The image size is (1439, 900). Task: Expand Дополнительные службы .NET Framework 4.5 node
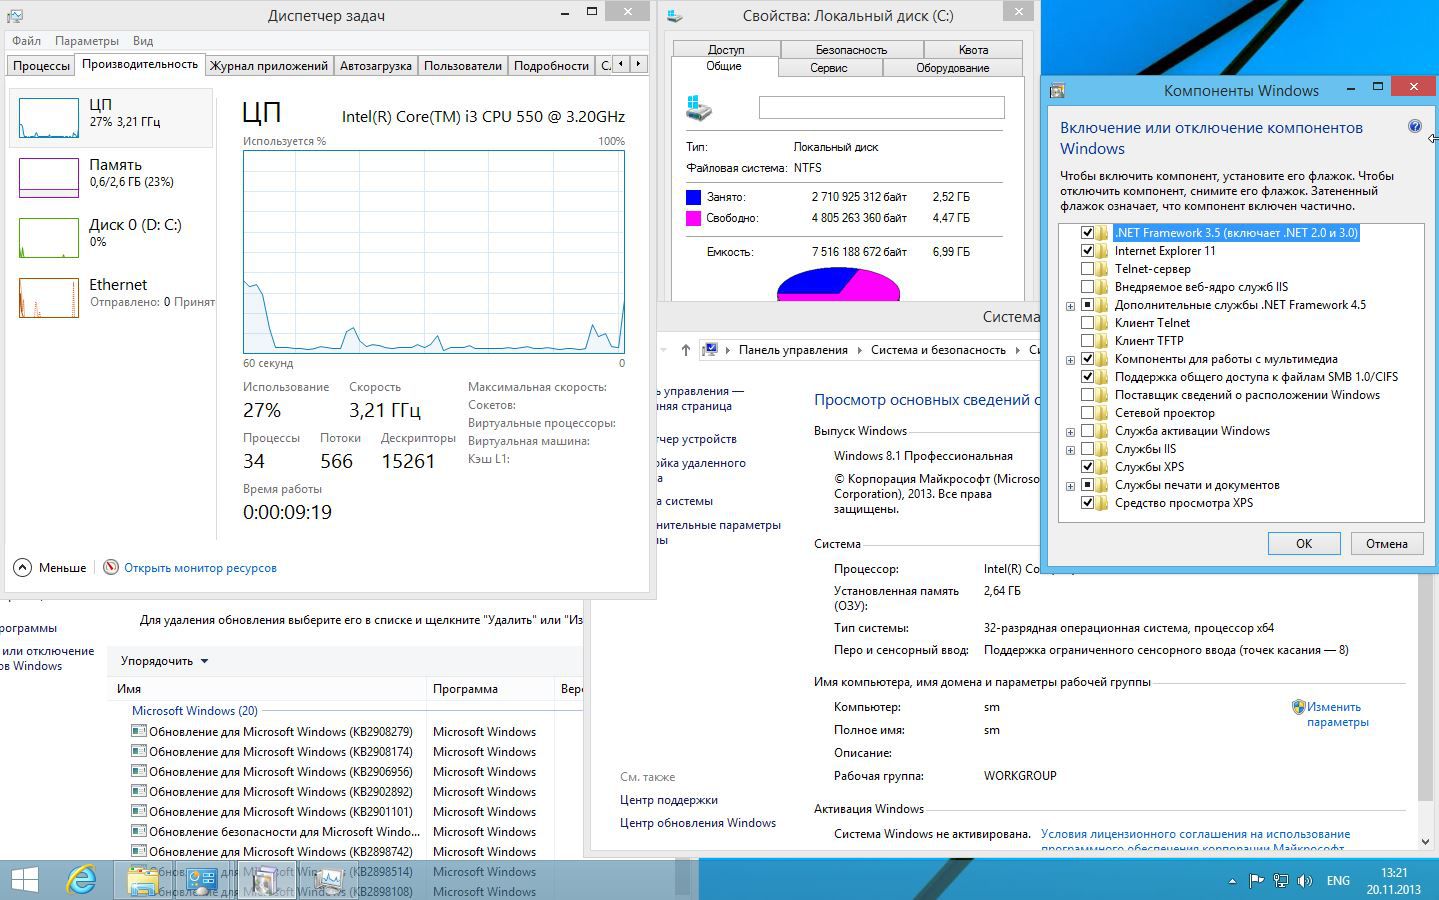point(1070,306)
